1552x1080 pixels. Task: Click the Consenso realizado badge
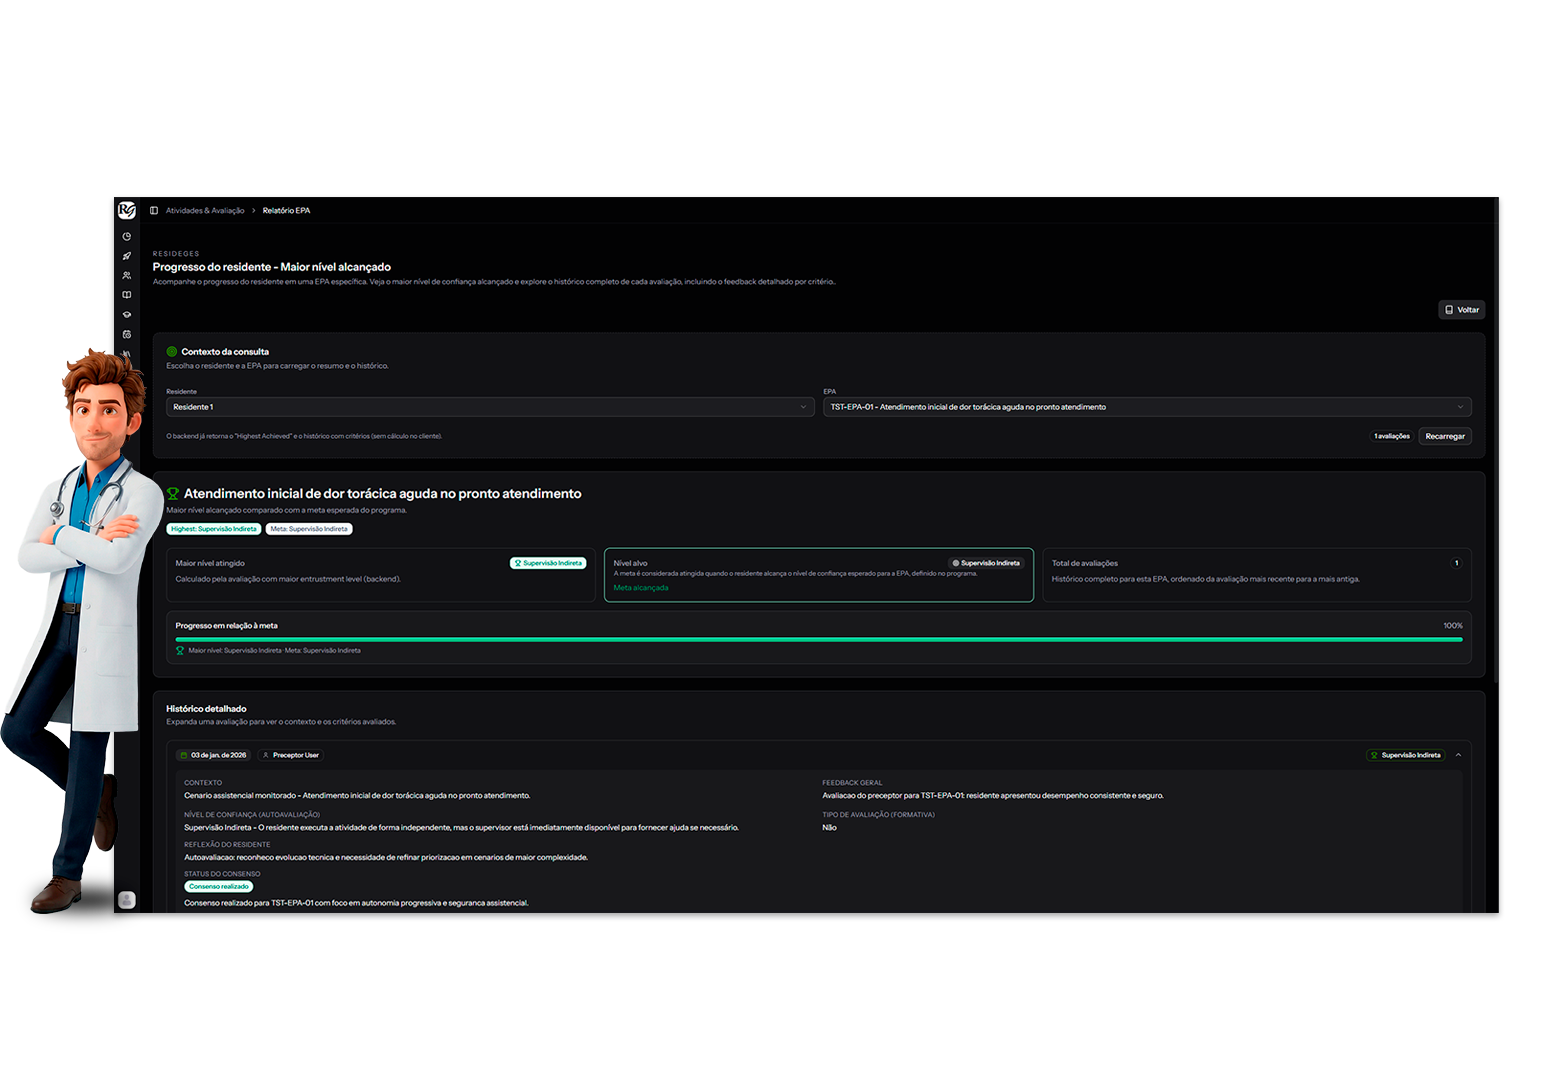(x=219, y=887)
